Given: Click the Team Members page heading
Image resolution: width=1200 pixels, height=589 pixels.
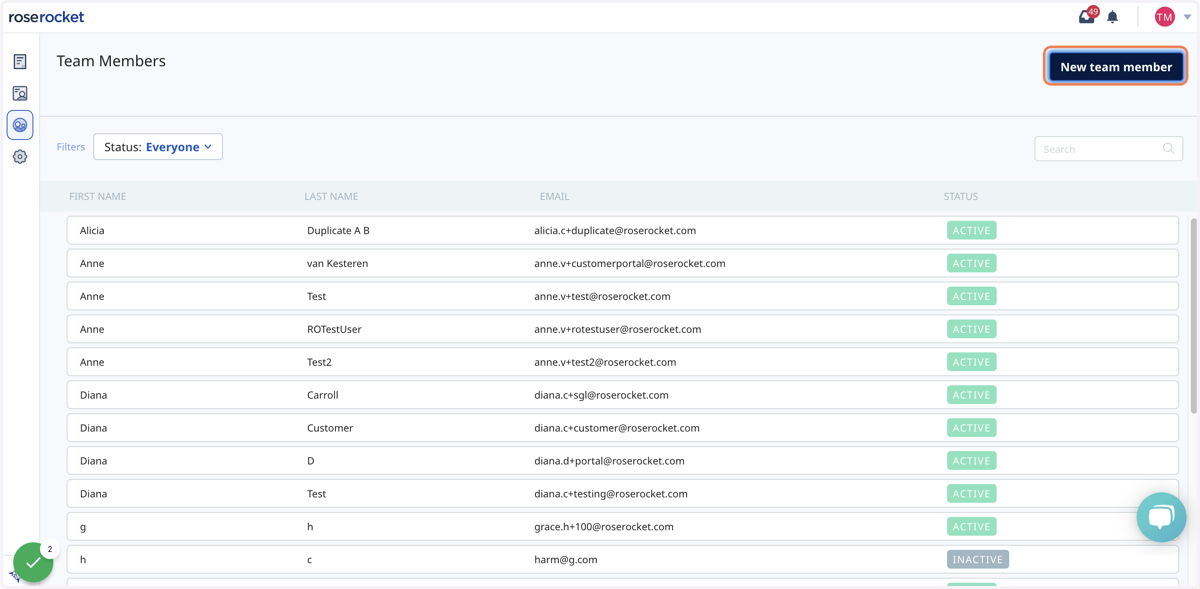Looking at the screenshot, I should click(x=111, y=61).
